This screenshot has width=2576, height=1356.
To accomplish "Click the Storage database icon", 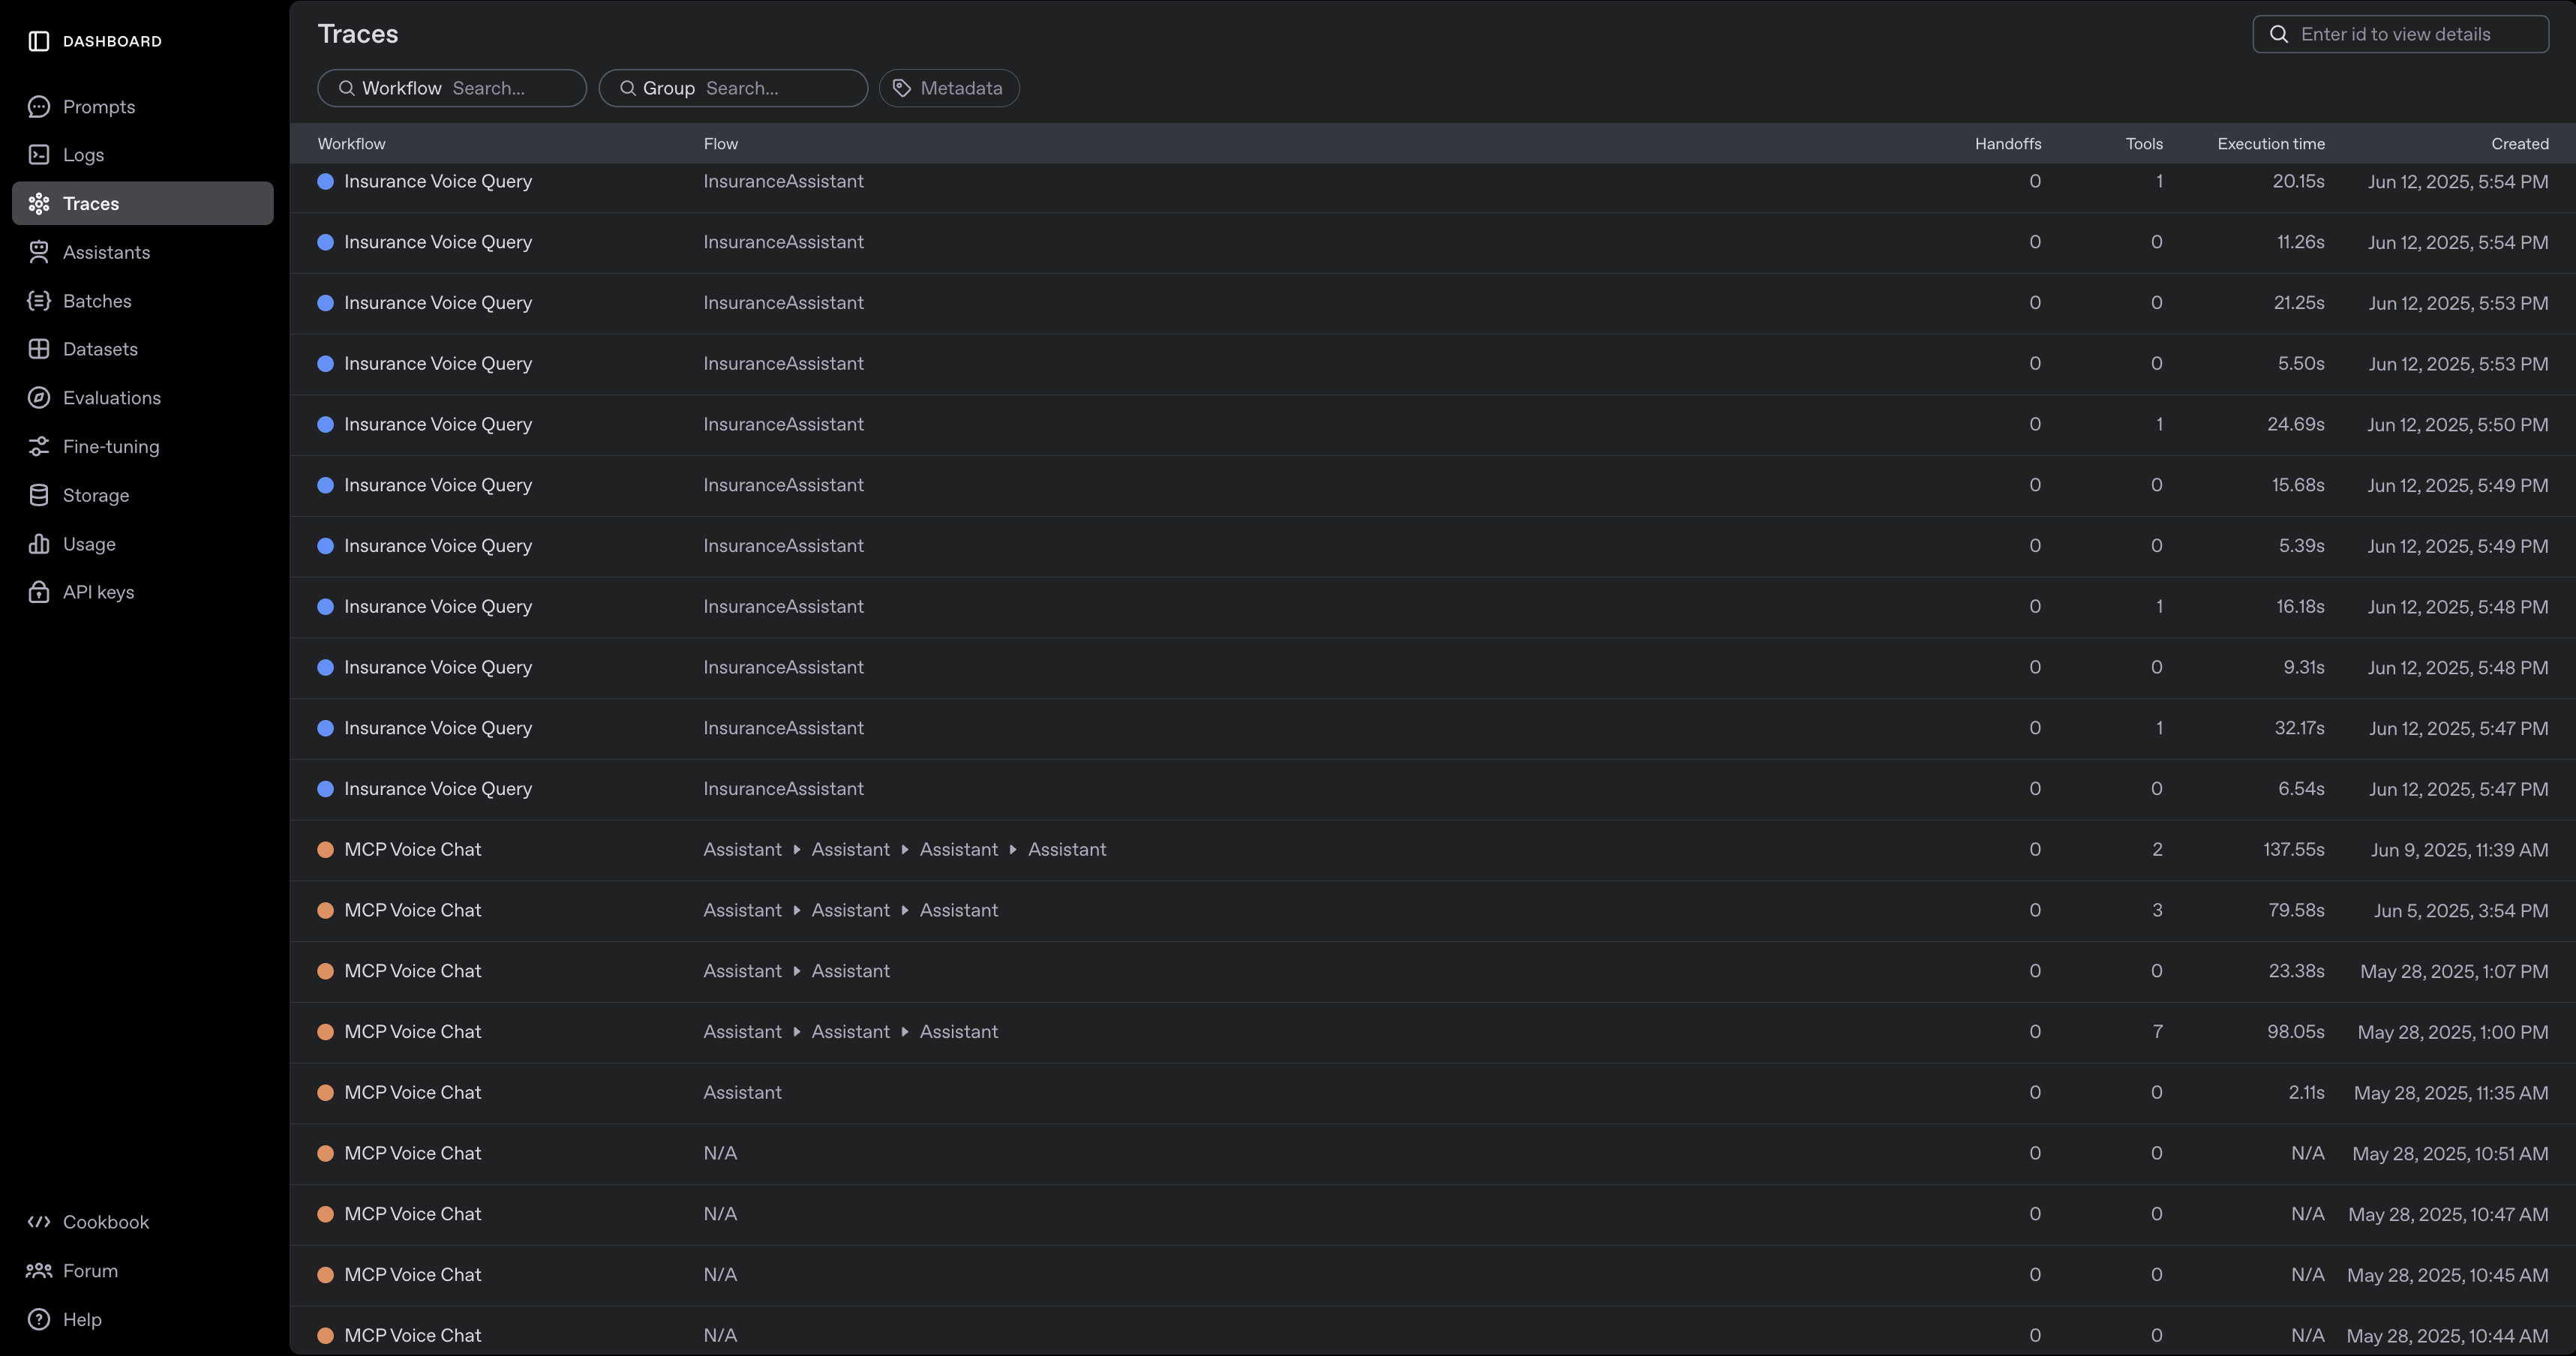I will tap(38, 495).
